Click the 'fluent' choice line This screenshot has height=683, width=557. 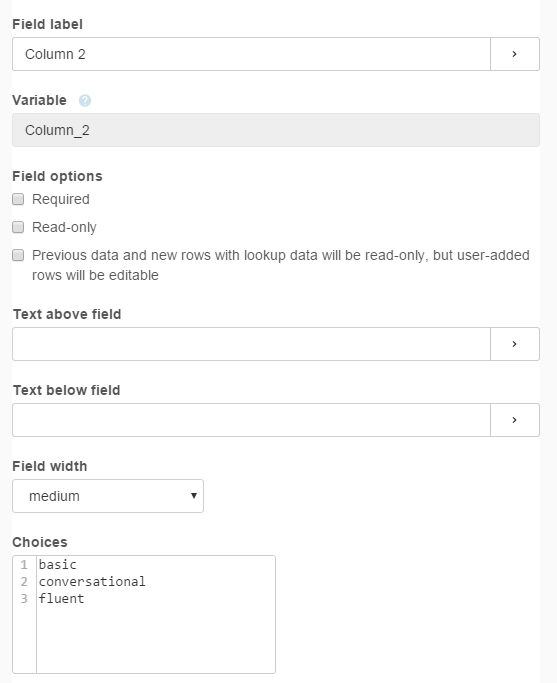point(61,599)
